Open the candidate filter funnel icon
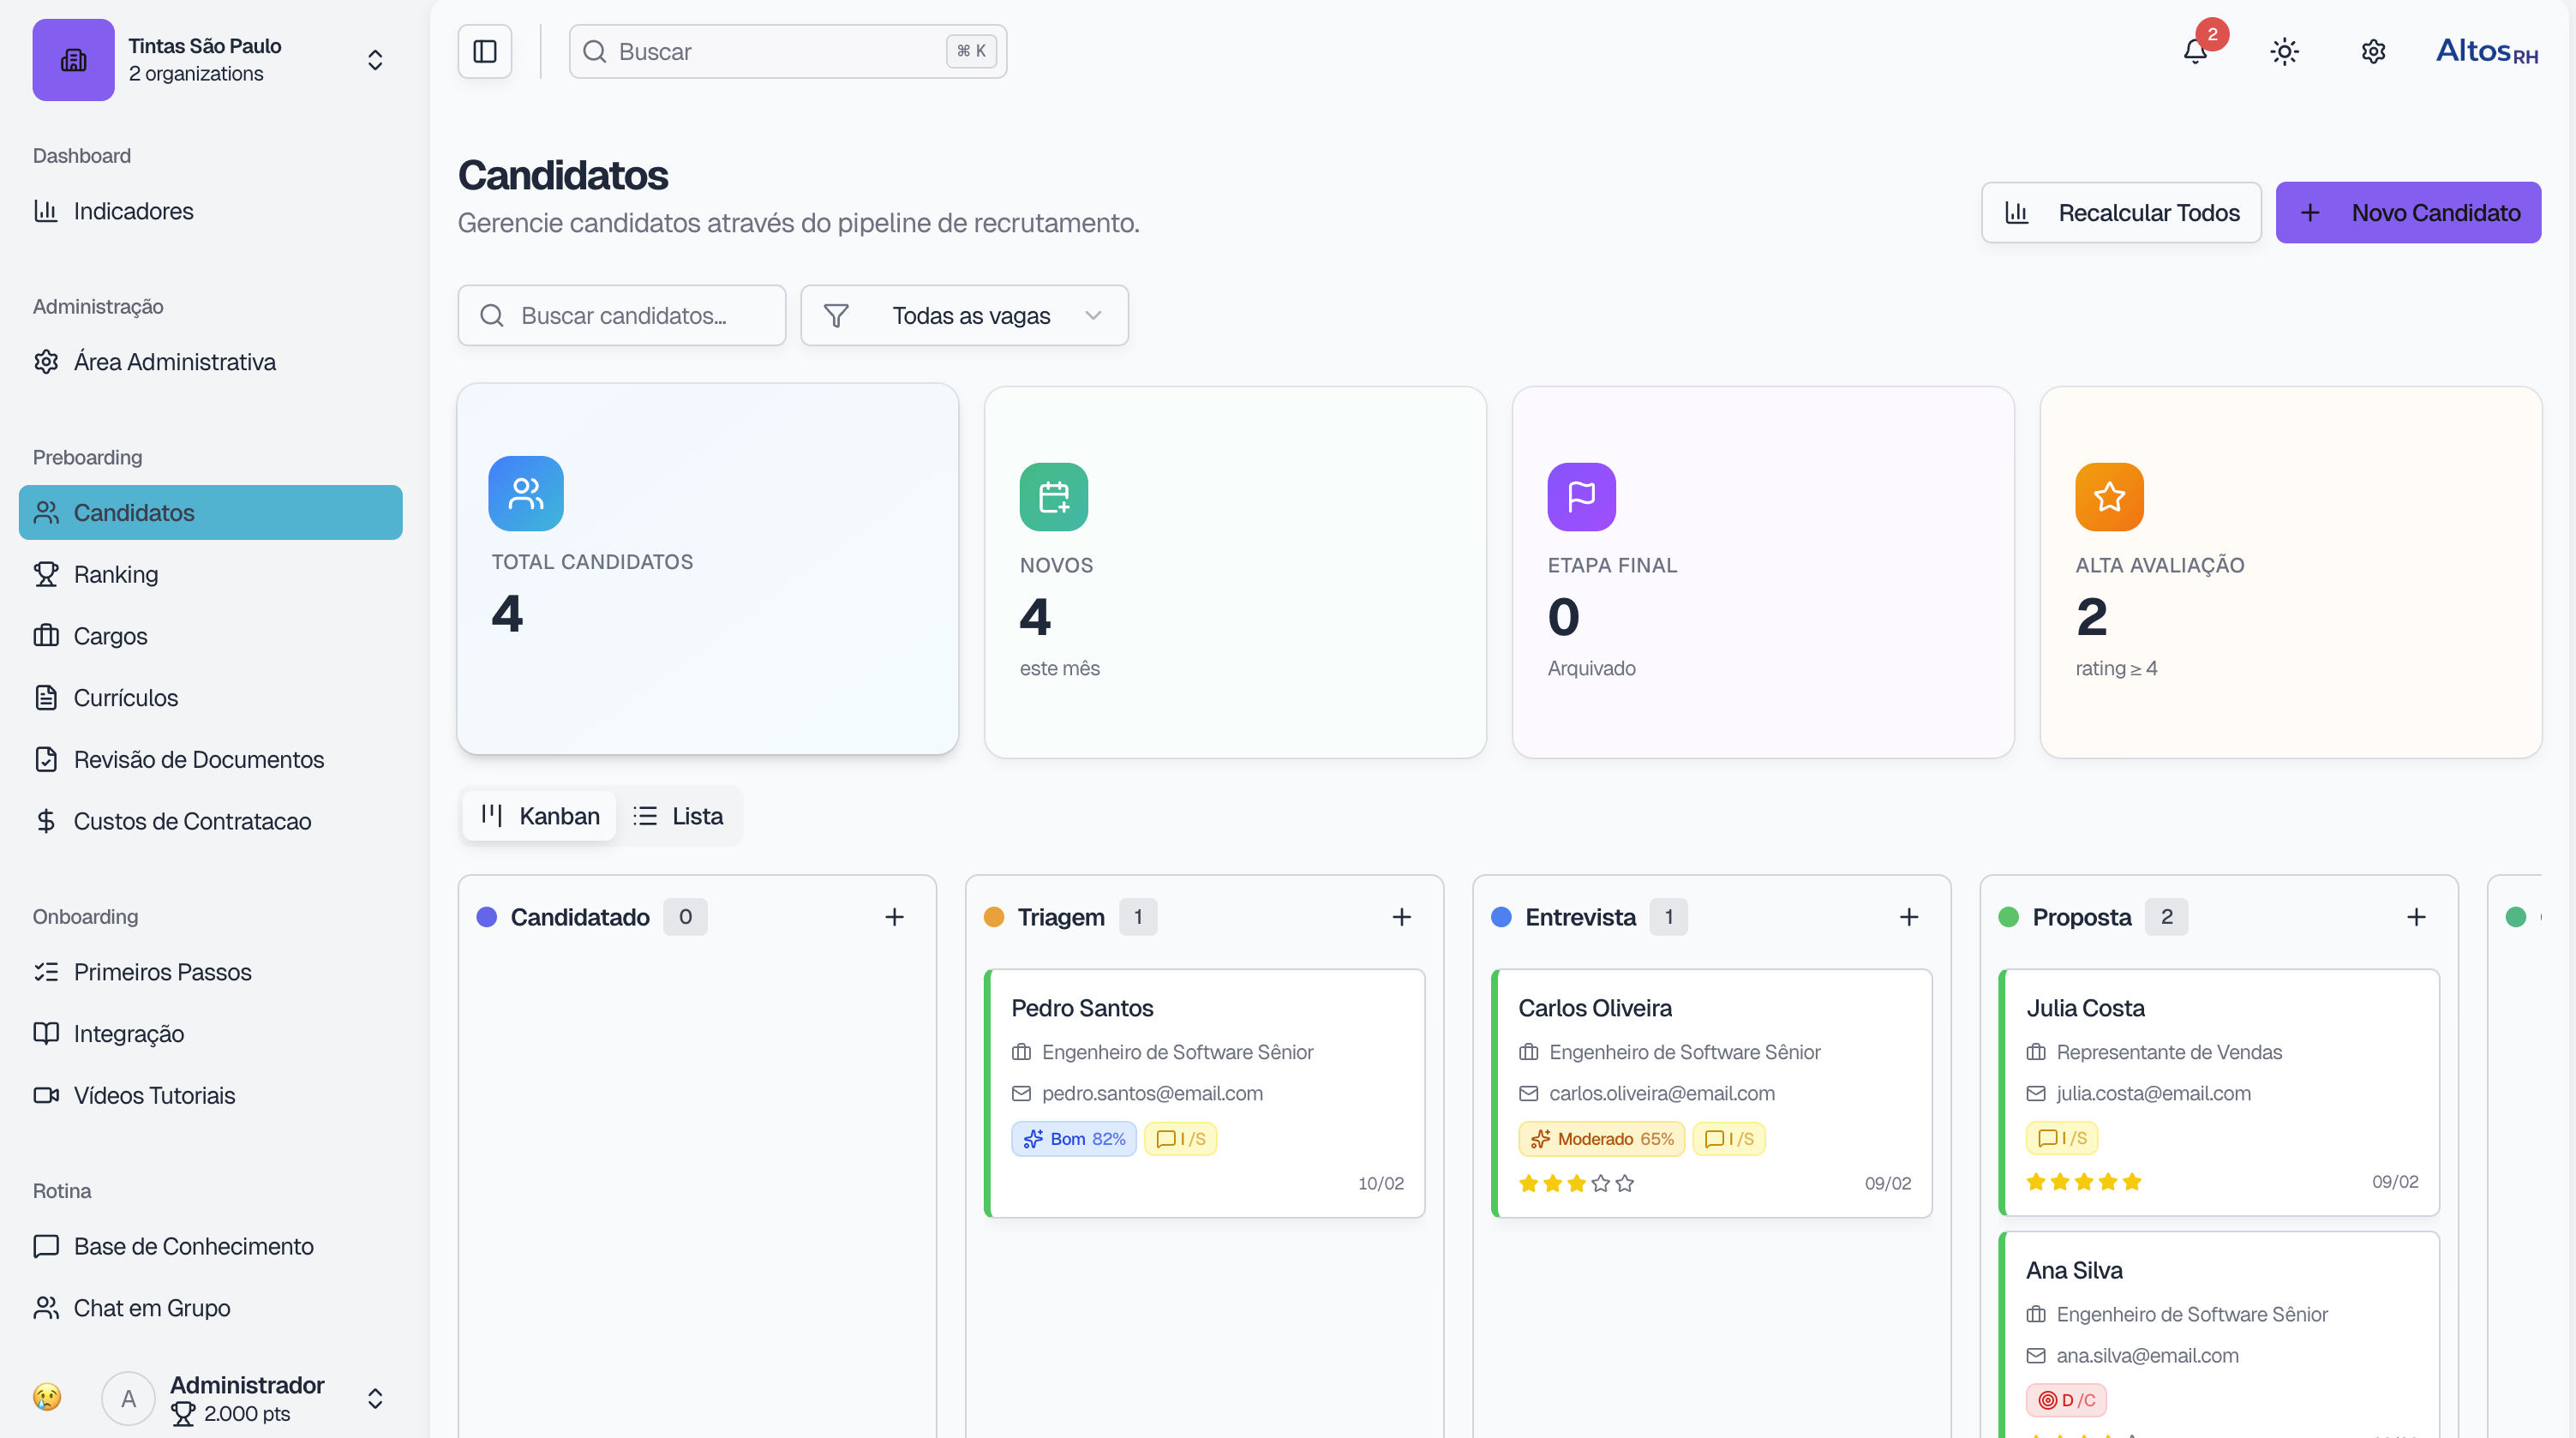 (x=837, y=315)
